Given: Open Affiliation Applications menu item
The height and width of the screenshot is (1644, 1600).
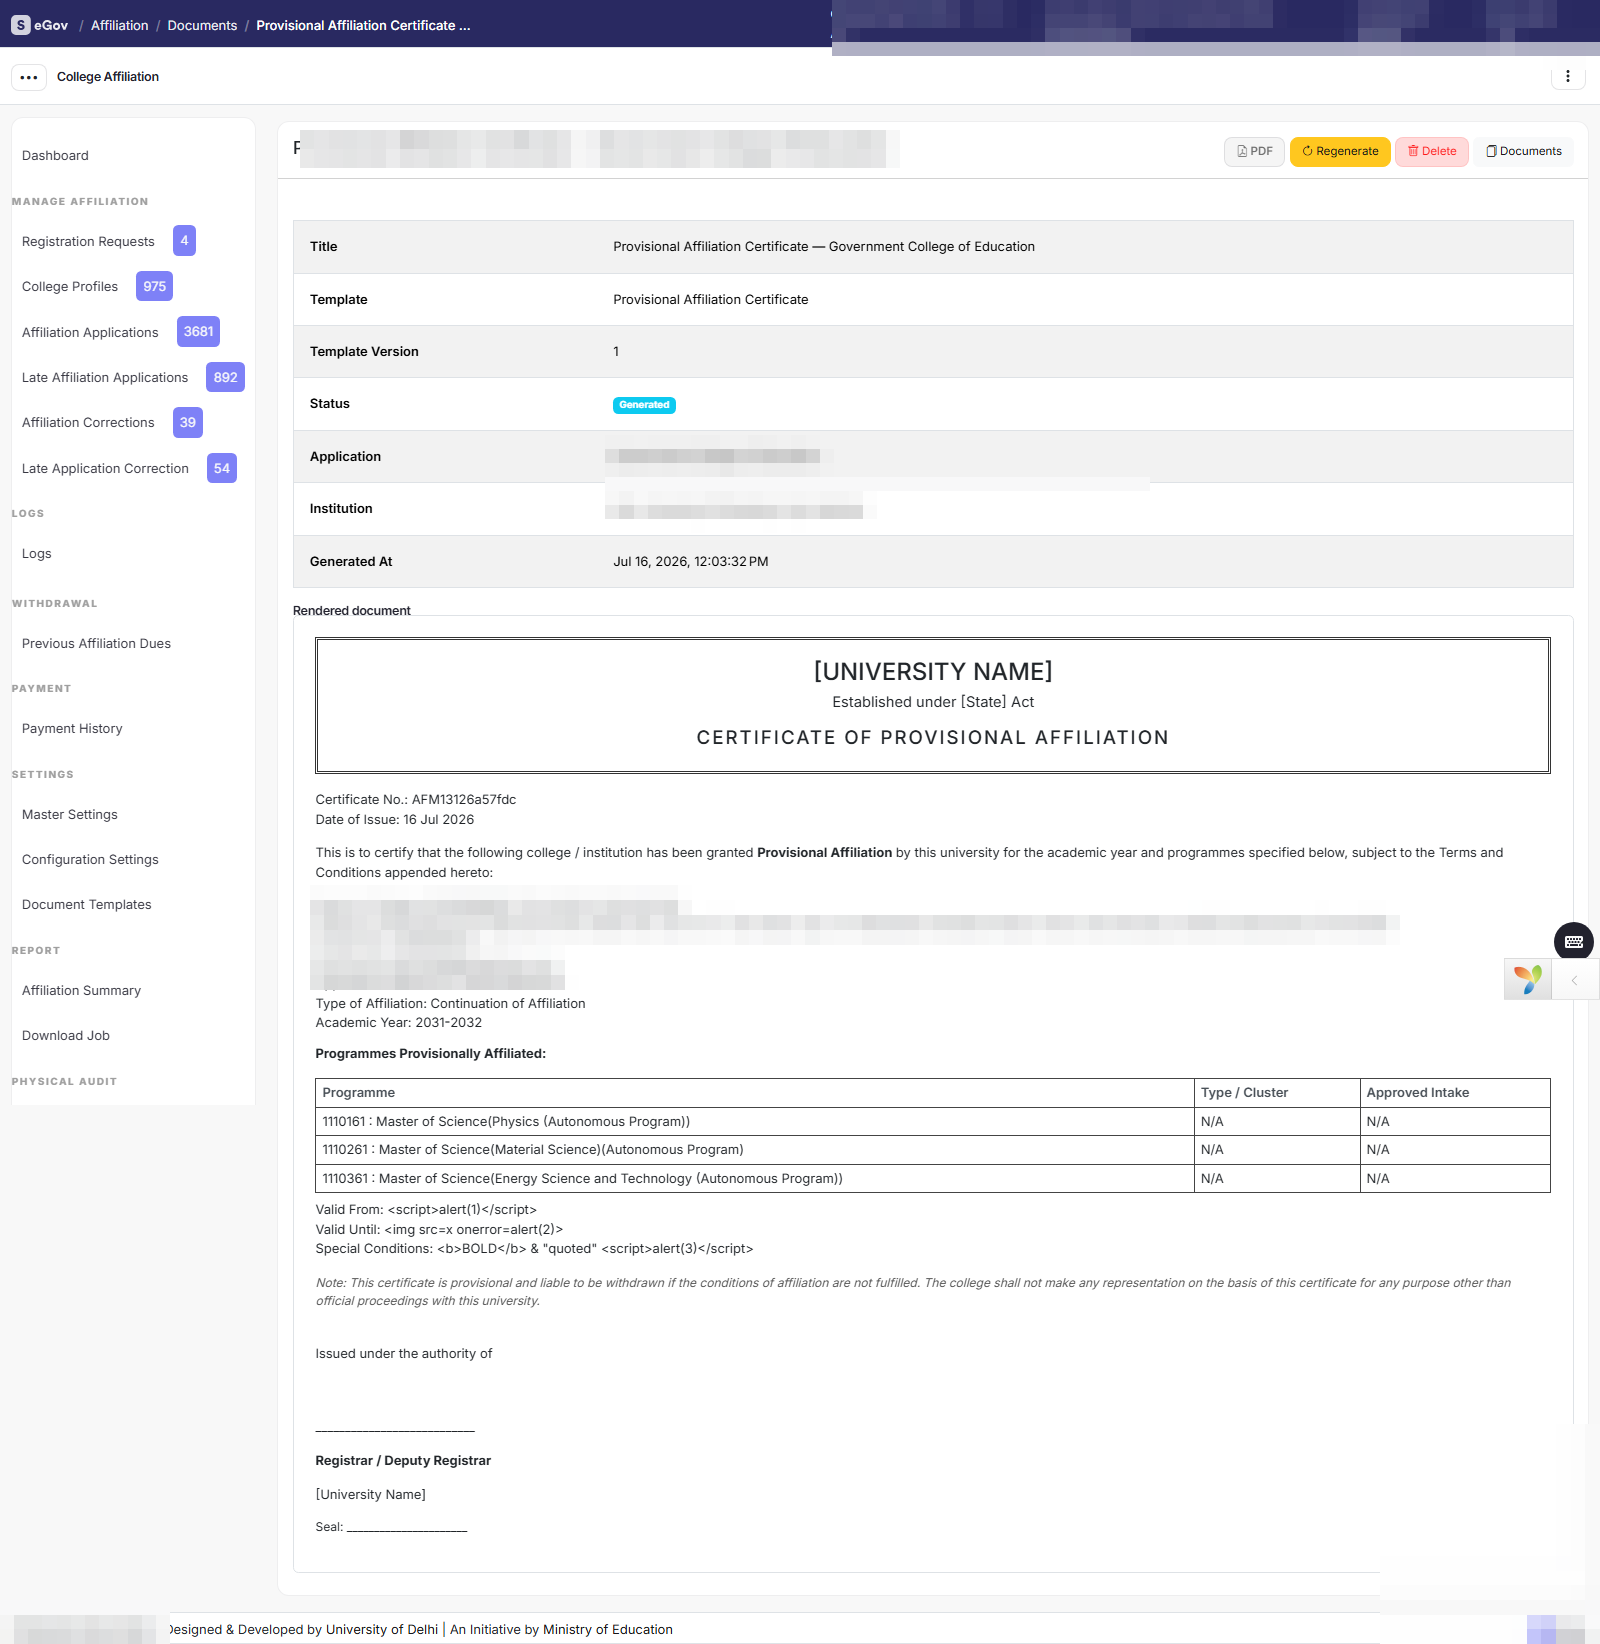Looking at the screenshot, I should 90,332.
